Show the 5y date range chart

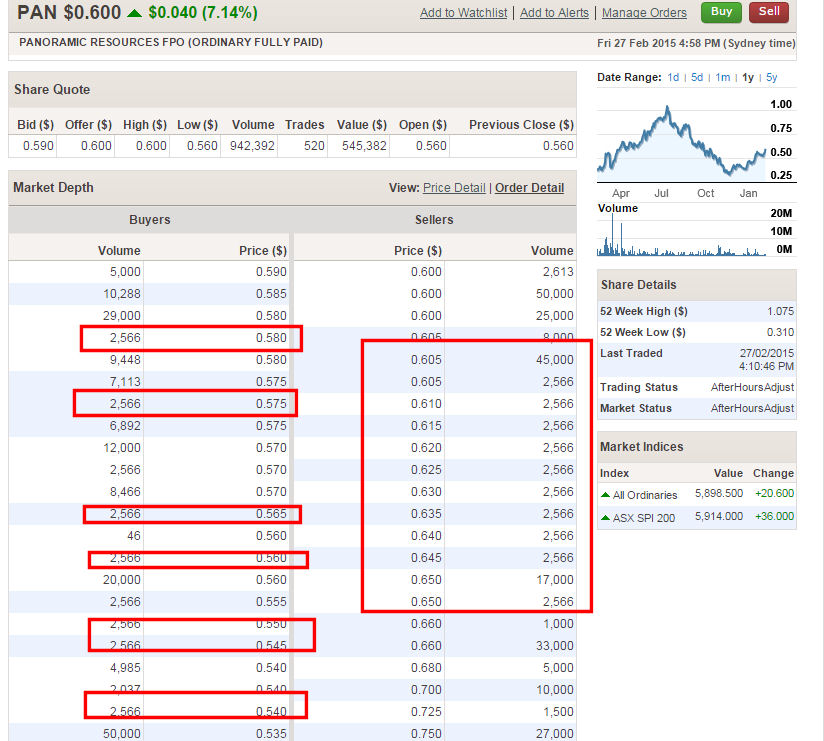(771, 77)
